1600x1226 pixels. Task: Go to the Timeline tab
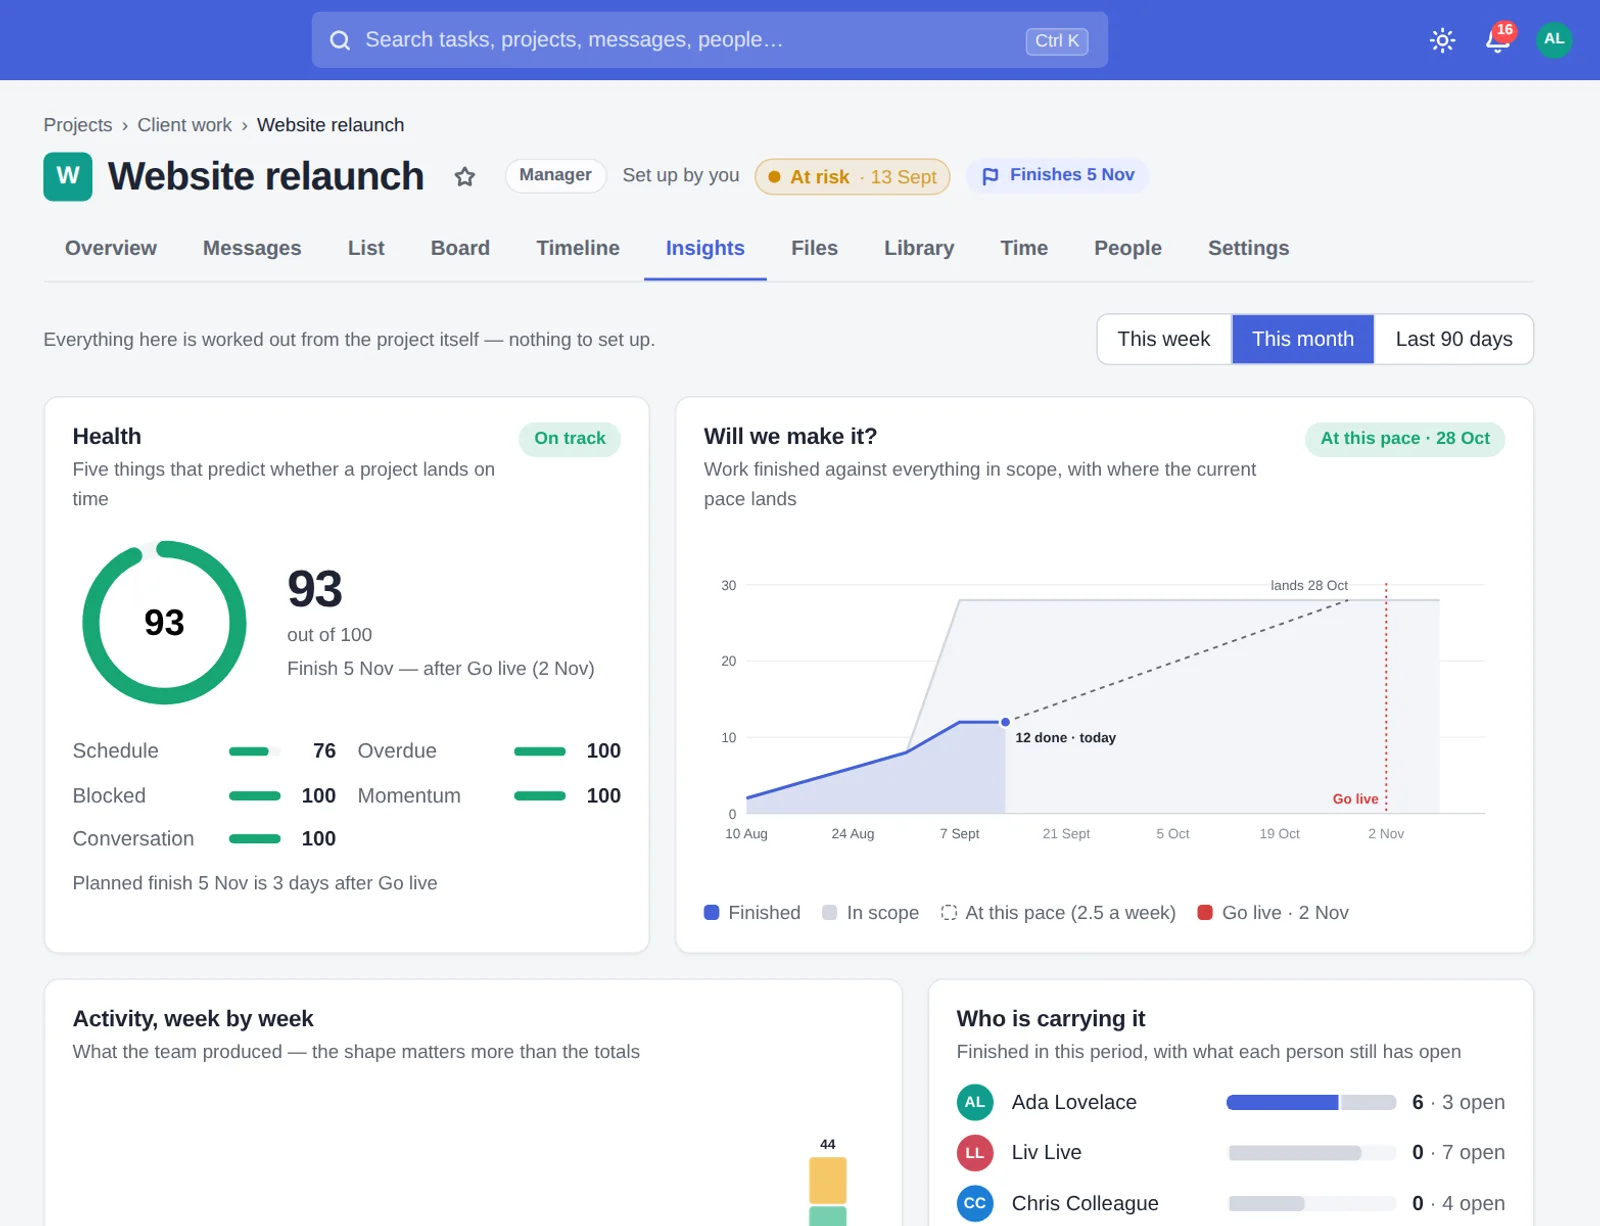[x=578, y=248]
